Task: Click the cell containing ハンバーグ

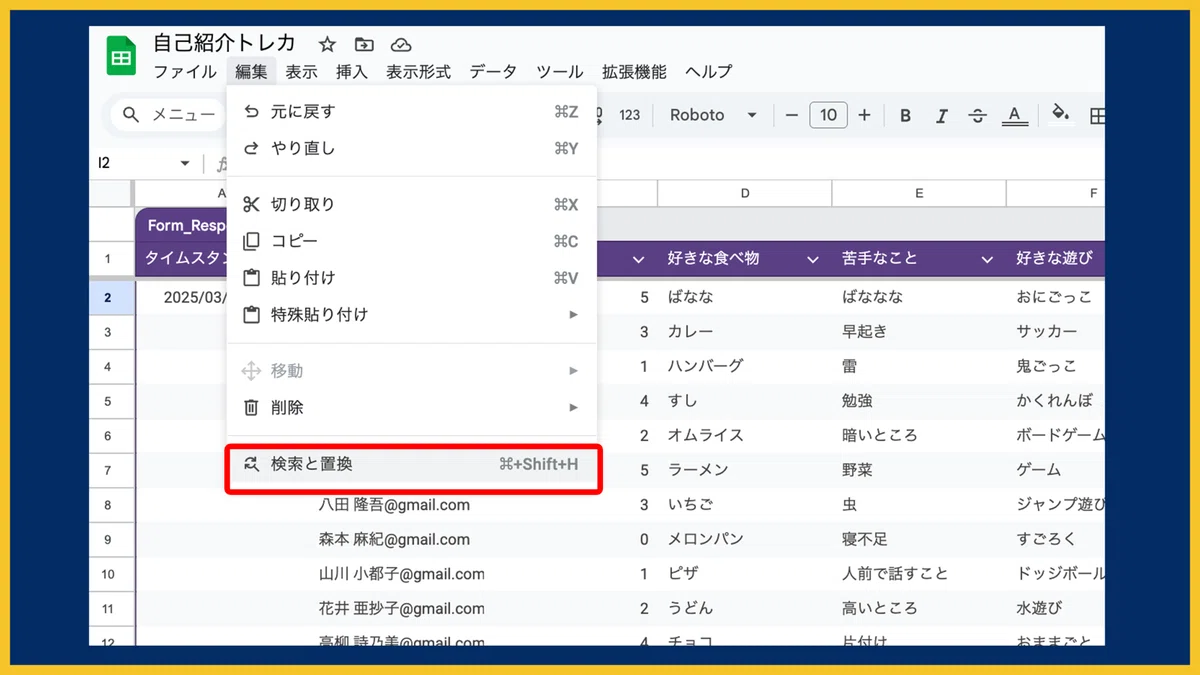Action: click(745, 366)
